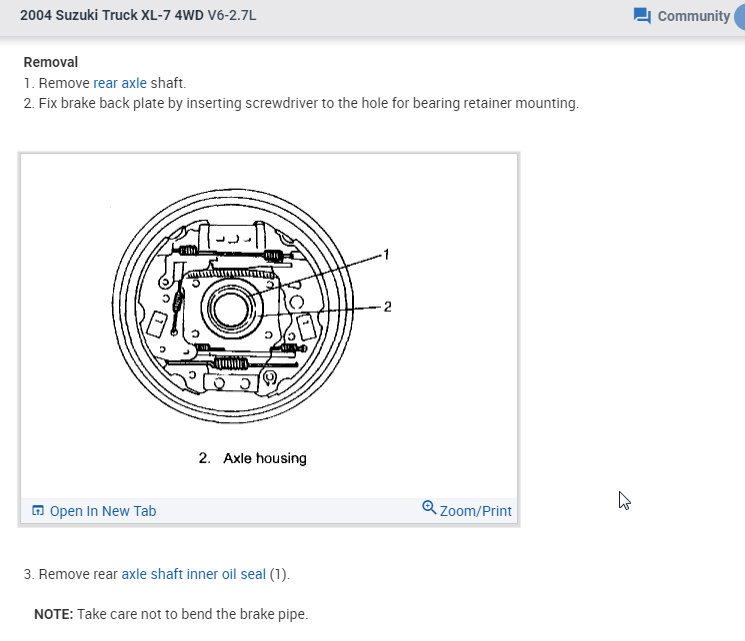Click the Zoom/Print magnifier icon
Image resolution: width=745 pixels, height=641 pixels.
tap(429, 507)
